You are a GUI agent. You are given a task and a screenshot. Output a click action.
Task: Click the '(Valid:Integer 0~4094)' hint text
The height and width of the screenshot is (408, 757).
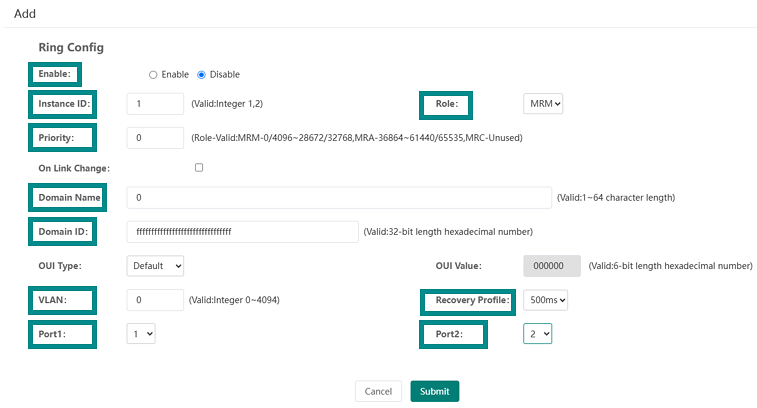[234, 300]
